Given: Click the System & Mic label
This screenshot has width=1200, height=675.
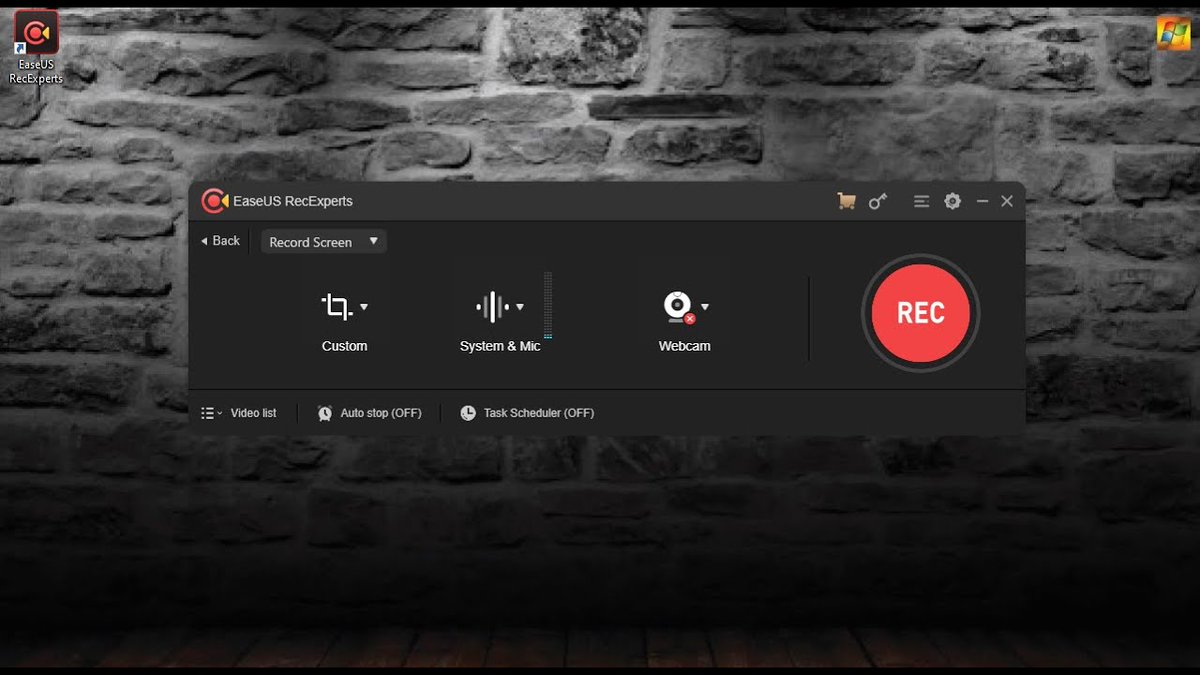Looking at the screenshot, I should click(x=500, y=346).
